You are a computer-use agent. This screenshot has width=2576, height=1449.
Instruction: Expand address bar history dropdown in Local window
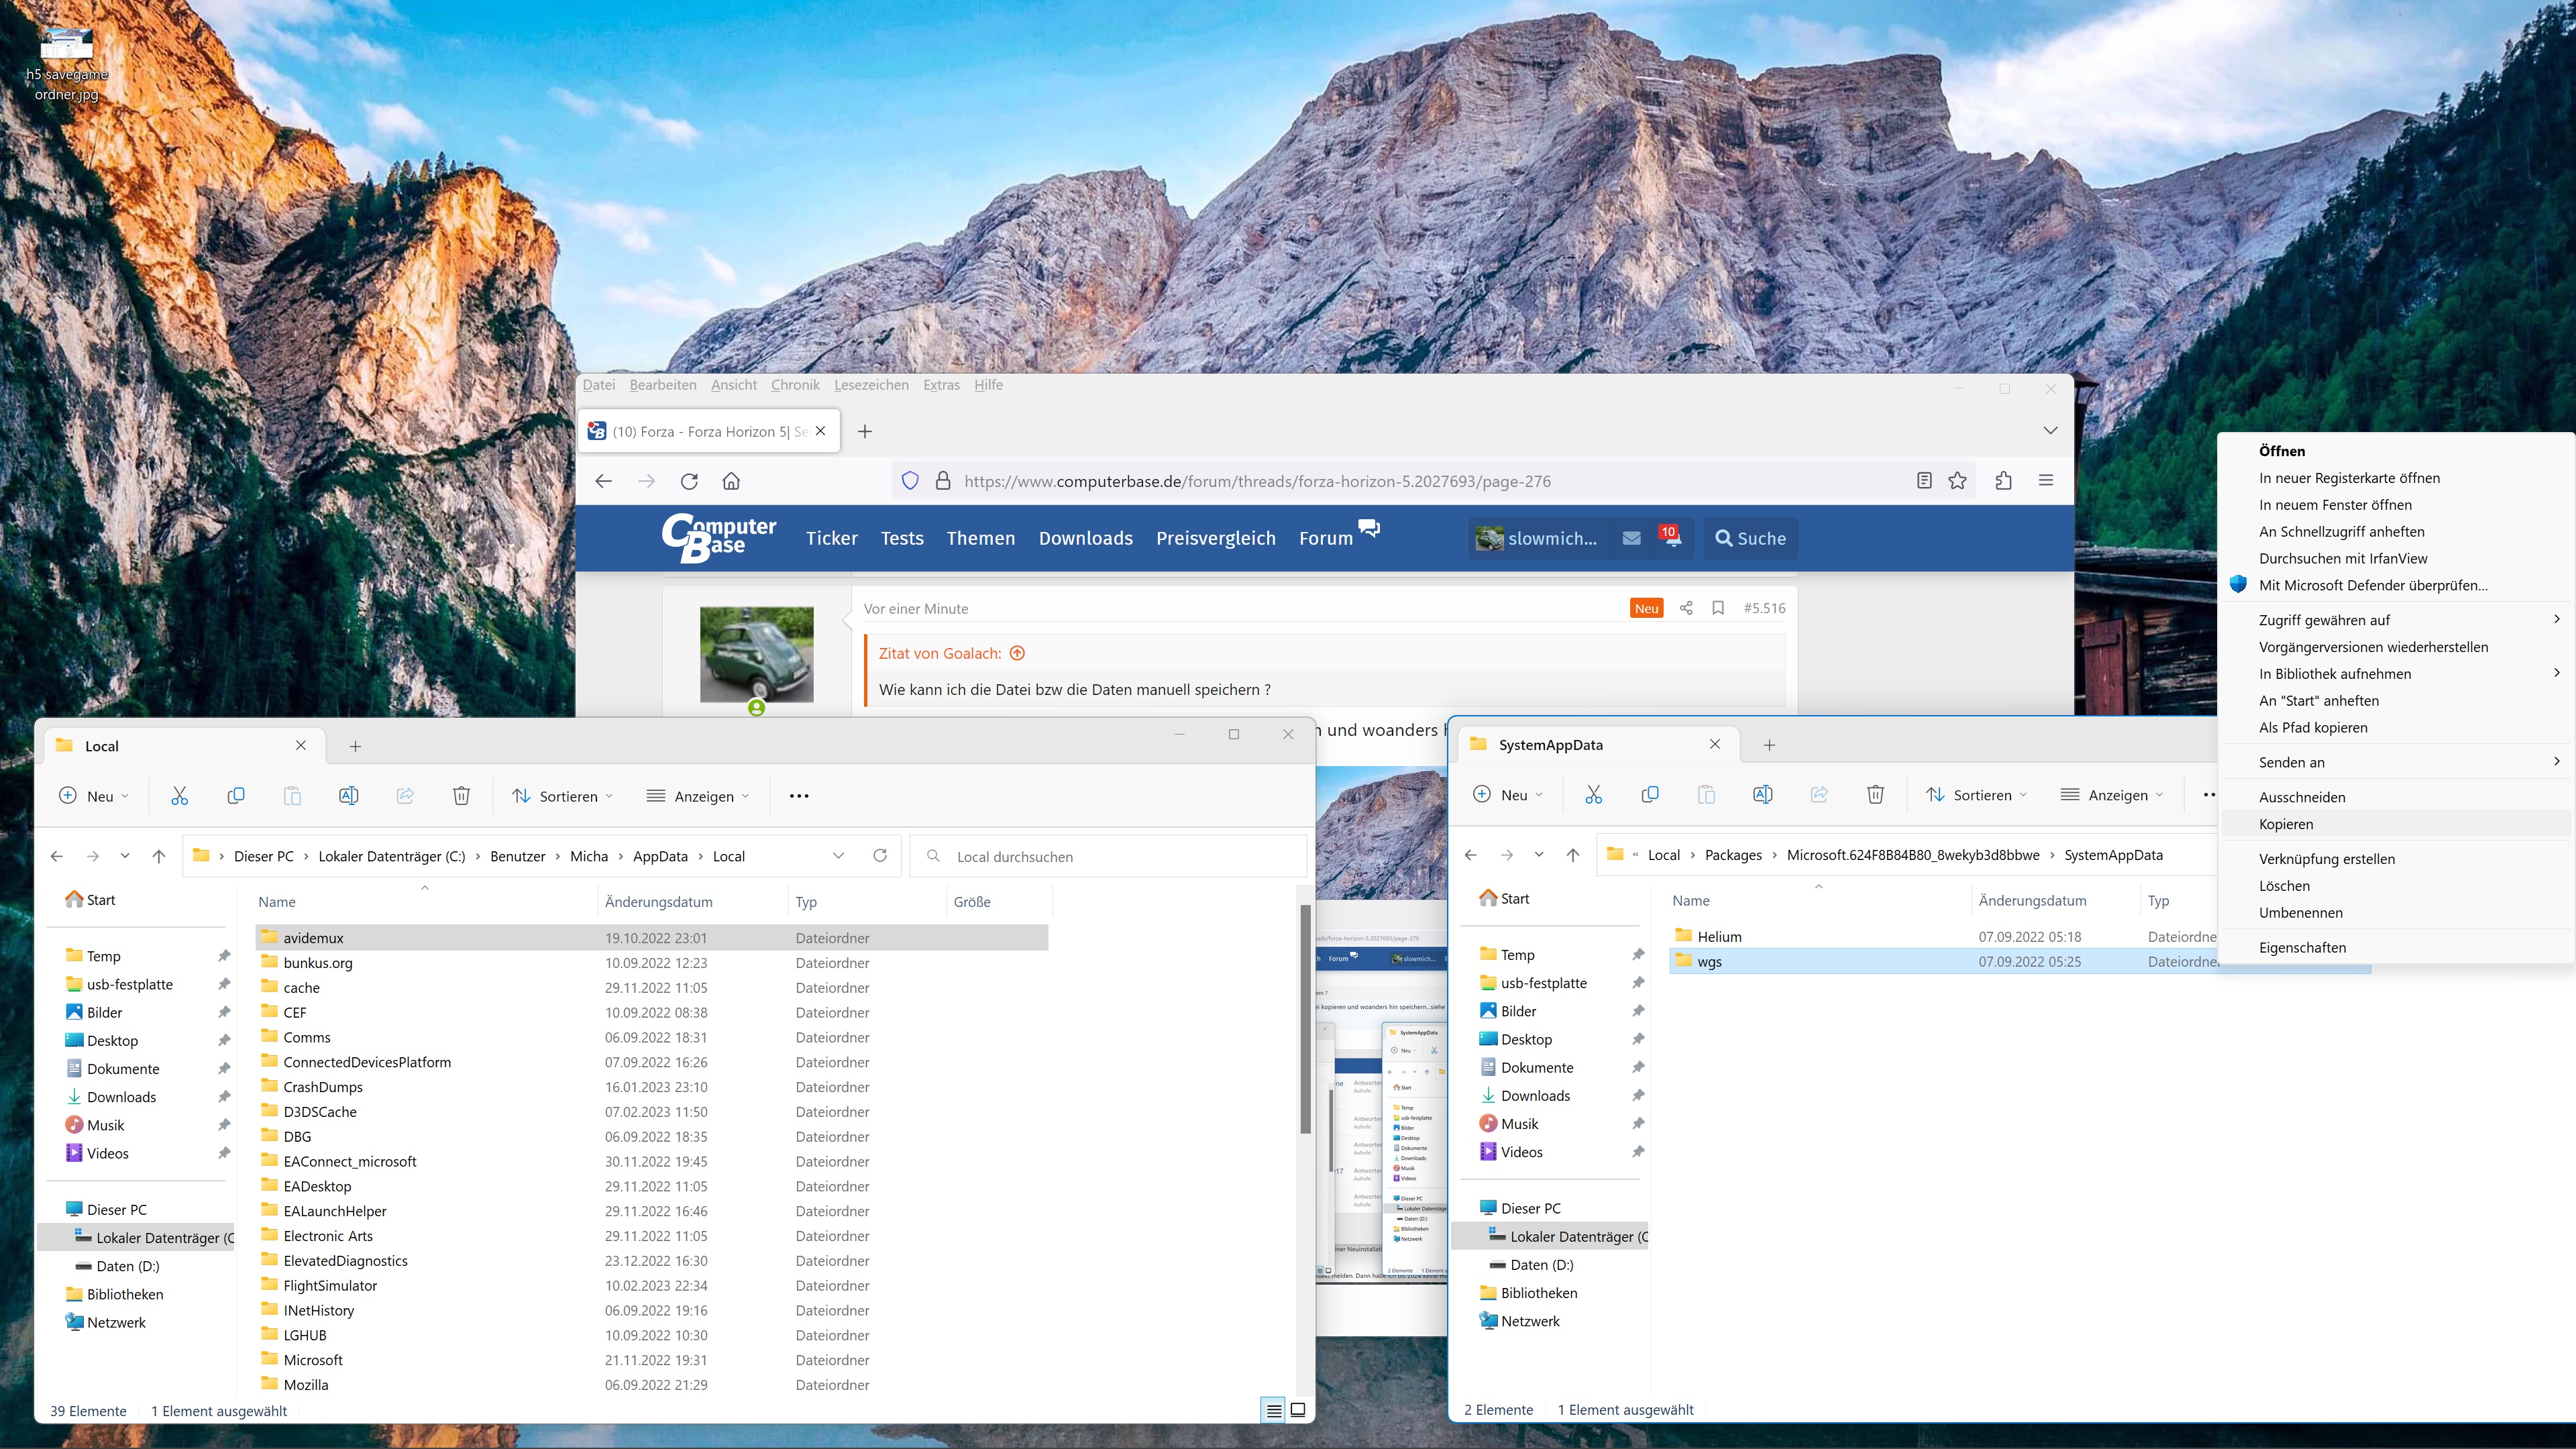838,856
